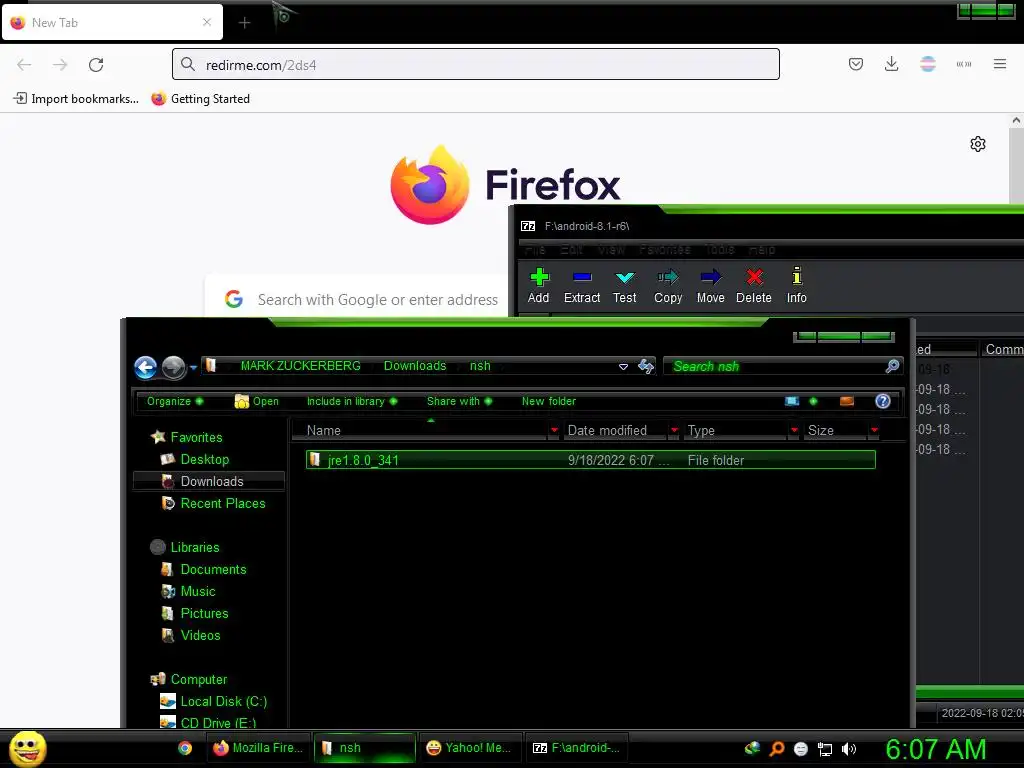This screenshot has width=1024, height=768.
Task: Select the jre1.8.0_341 folder row
Action: click(x=590, y=460)
